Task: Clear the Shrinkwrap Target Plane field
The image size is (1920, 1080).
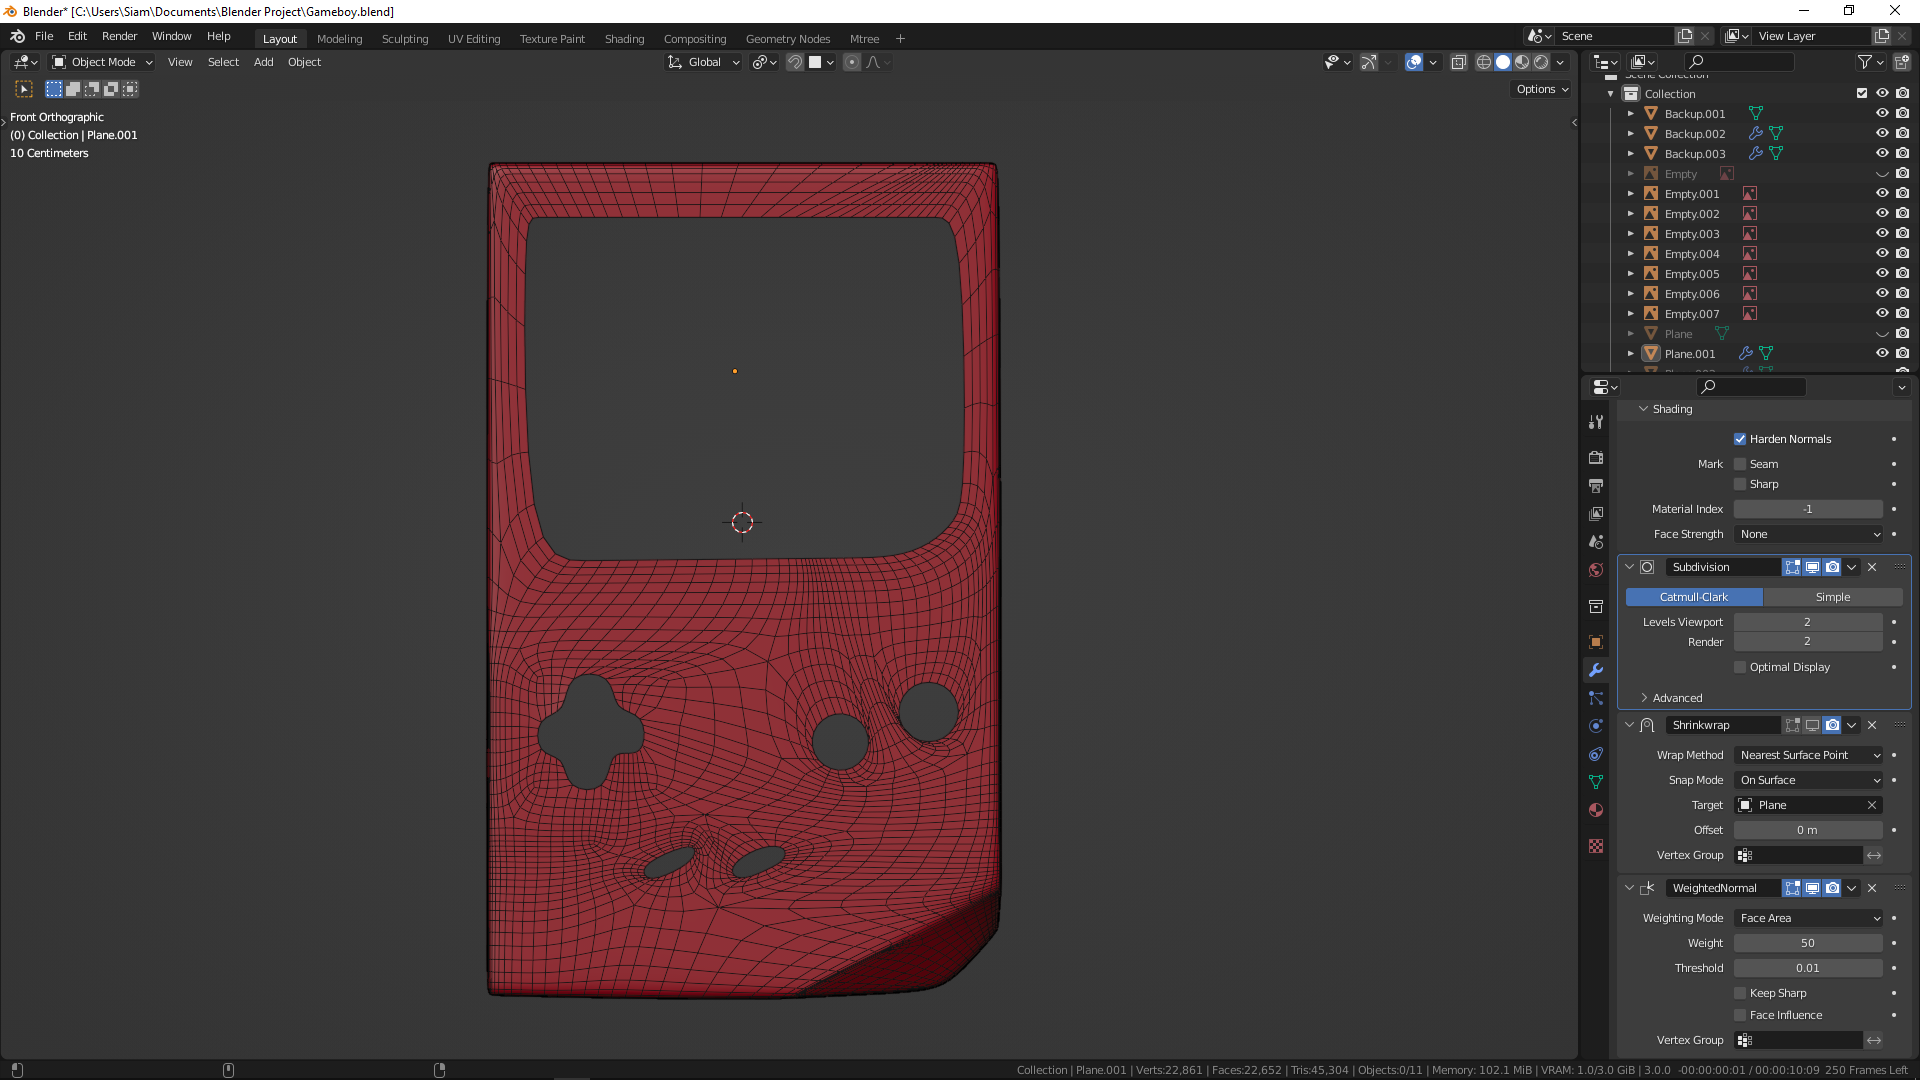Action: coord(1872,805)
